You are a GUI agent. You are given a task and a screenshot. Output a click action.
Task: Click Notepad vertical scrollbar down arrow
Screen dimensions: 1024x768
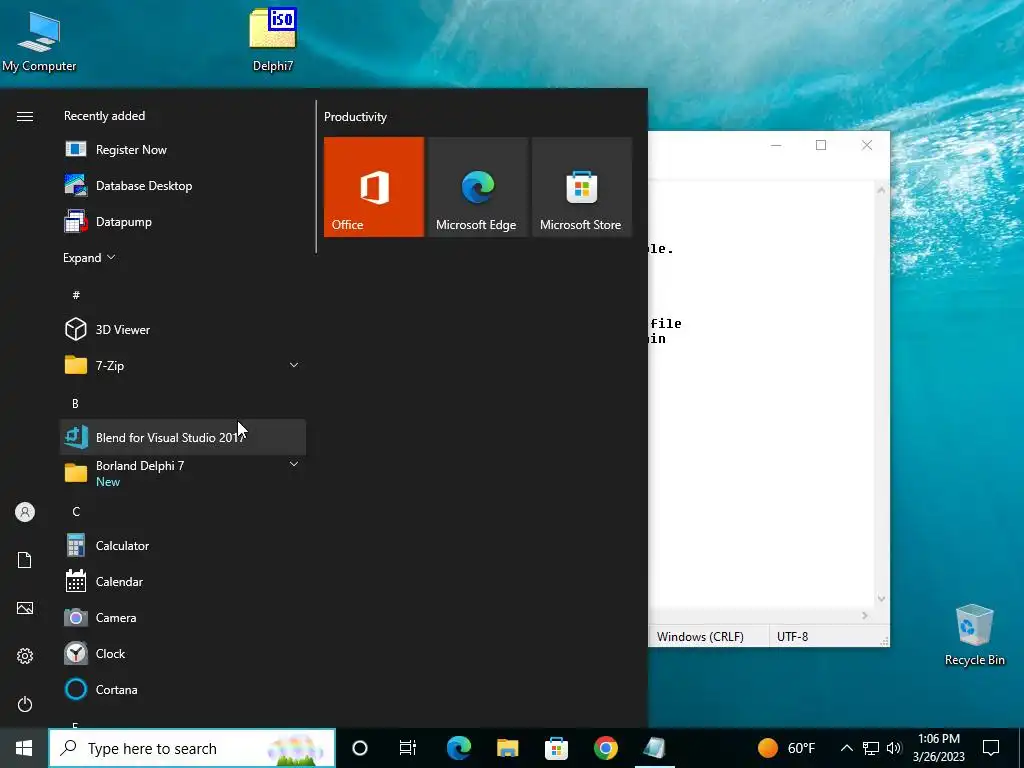point(882,599)
